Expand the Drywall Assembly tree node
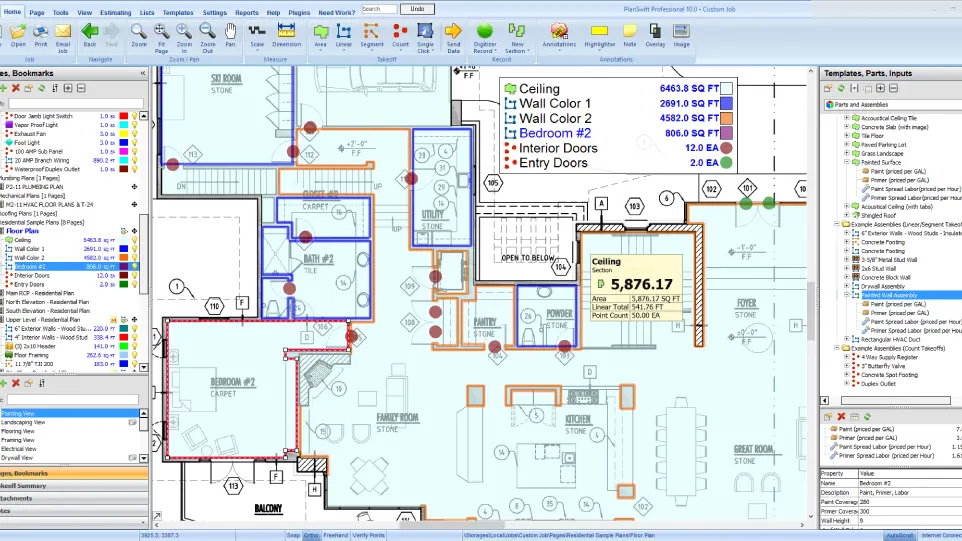 [846, 286]
